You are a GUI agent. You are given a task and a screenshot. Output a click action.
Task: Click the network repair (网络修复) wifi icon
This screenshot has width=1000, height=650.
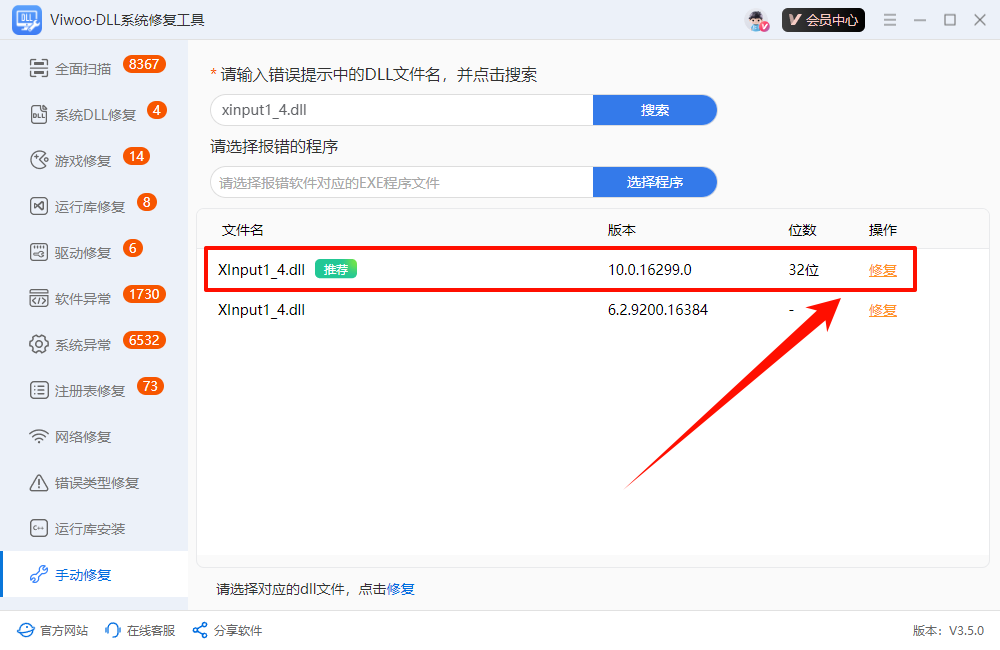pos(39,437)
